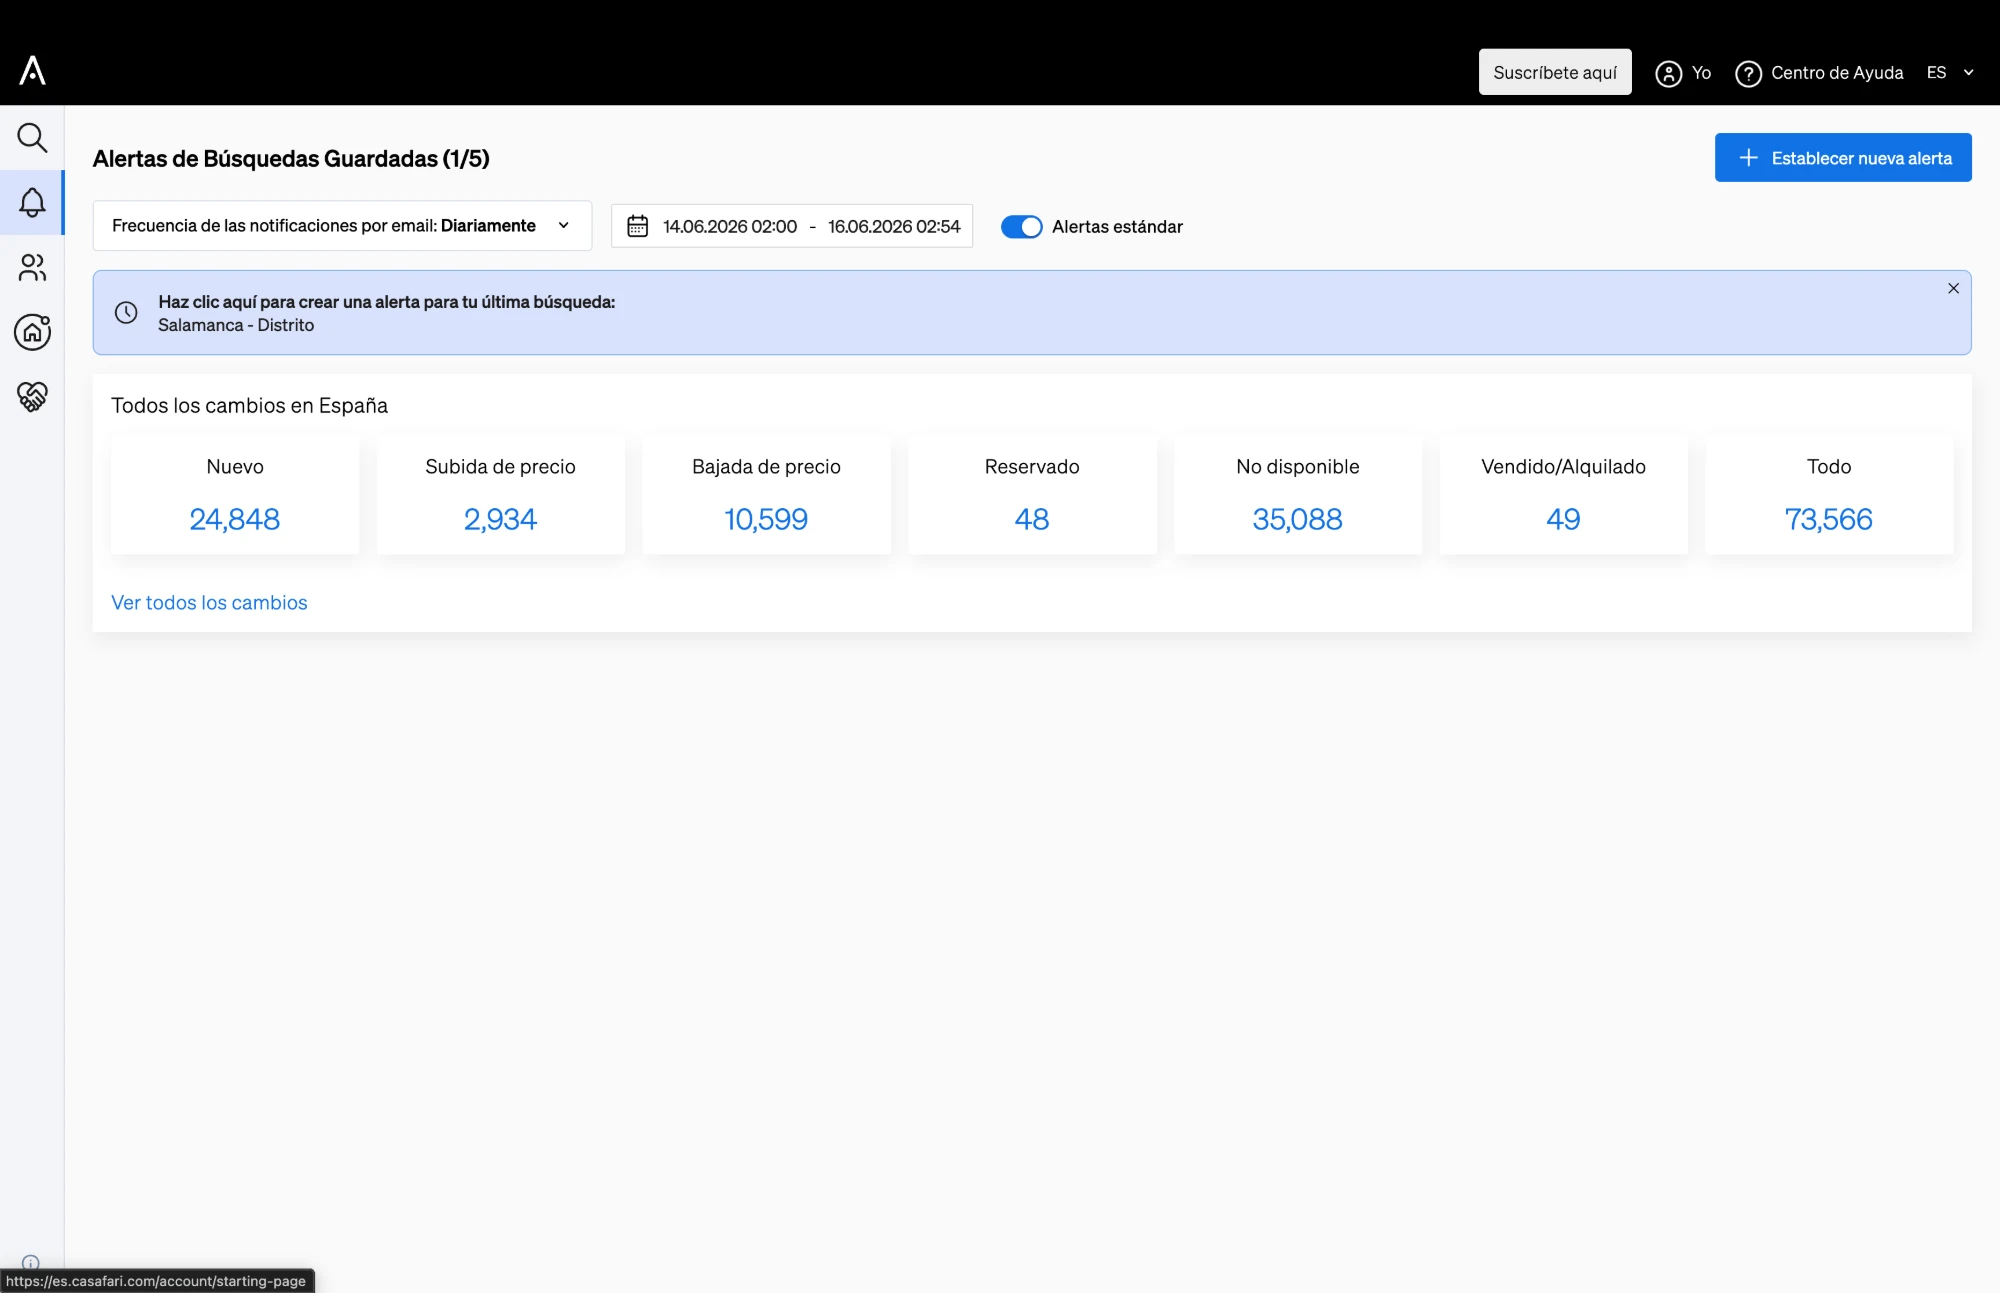Open the ES language dropdown
This screenshot has width=2000, height=1293.
(1950, 72)
